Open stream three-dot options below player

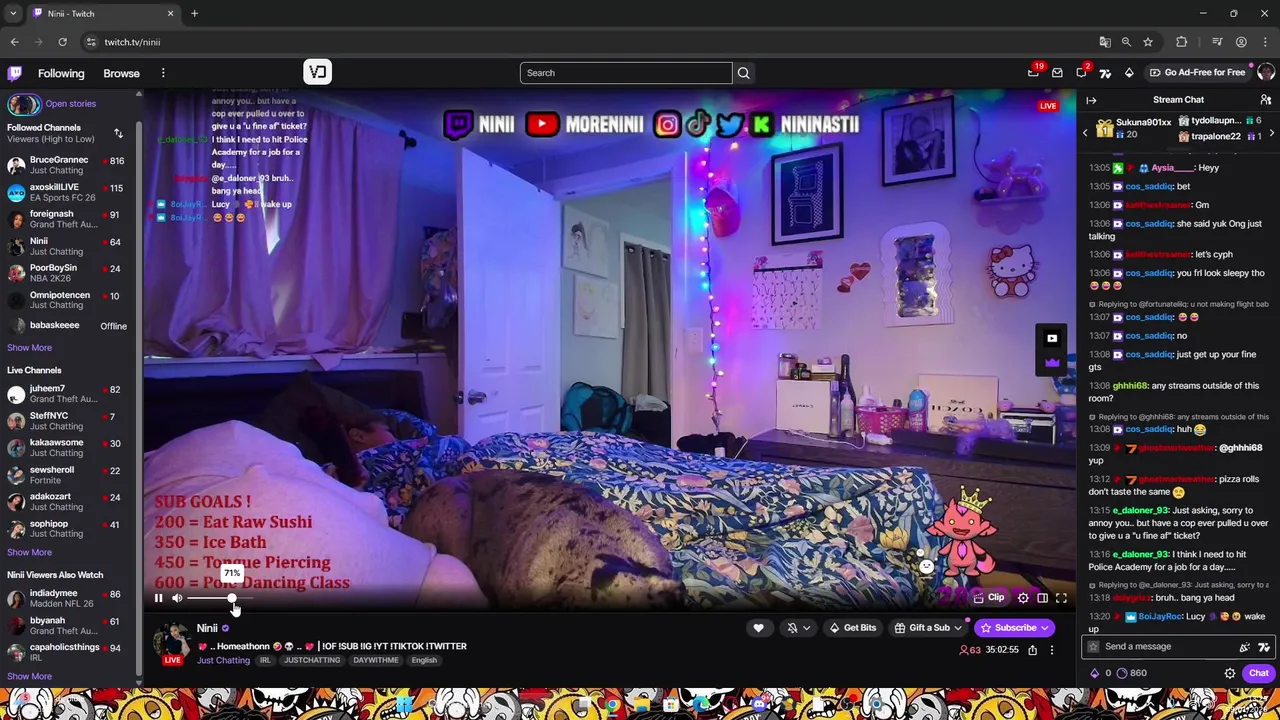click(x=1051, y=650)
